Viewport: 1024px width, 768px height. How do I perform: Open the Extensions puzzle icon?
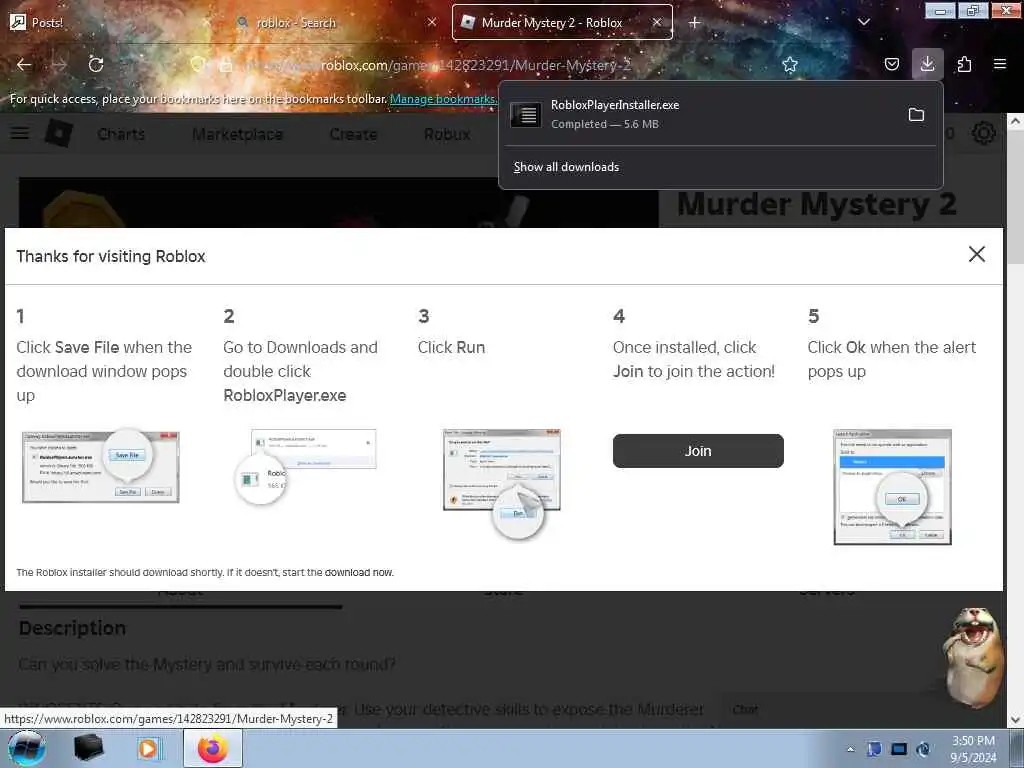coord(964,64)
